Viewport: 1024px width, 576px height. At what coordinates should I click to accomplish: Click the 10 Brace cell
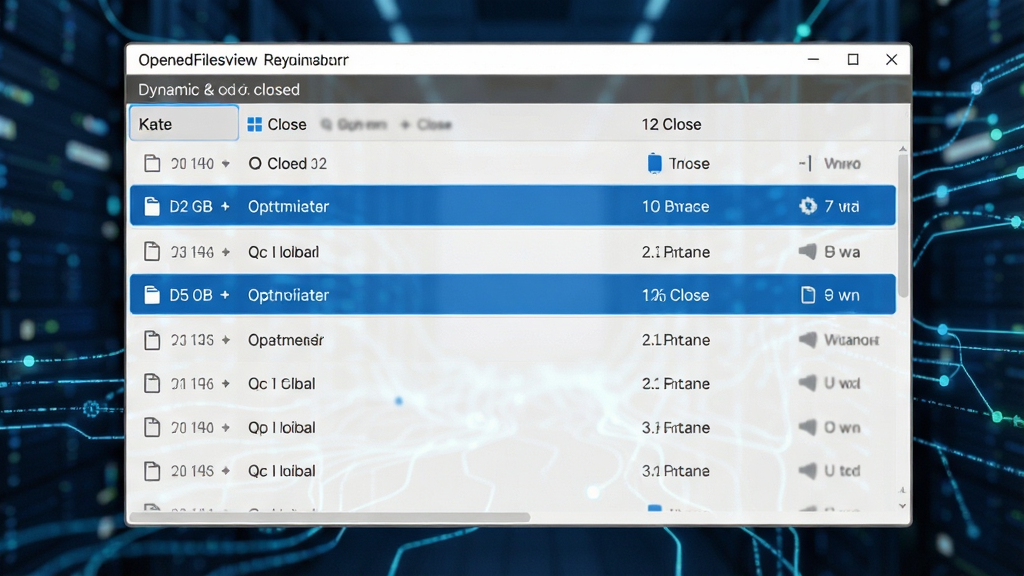(675, 206)
